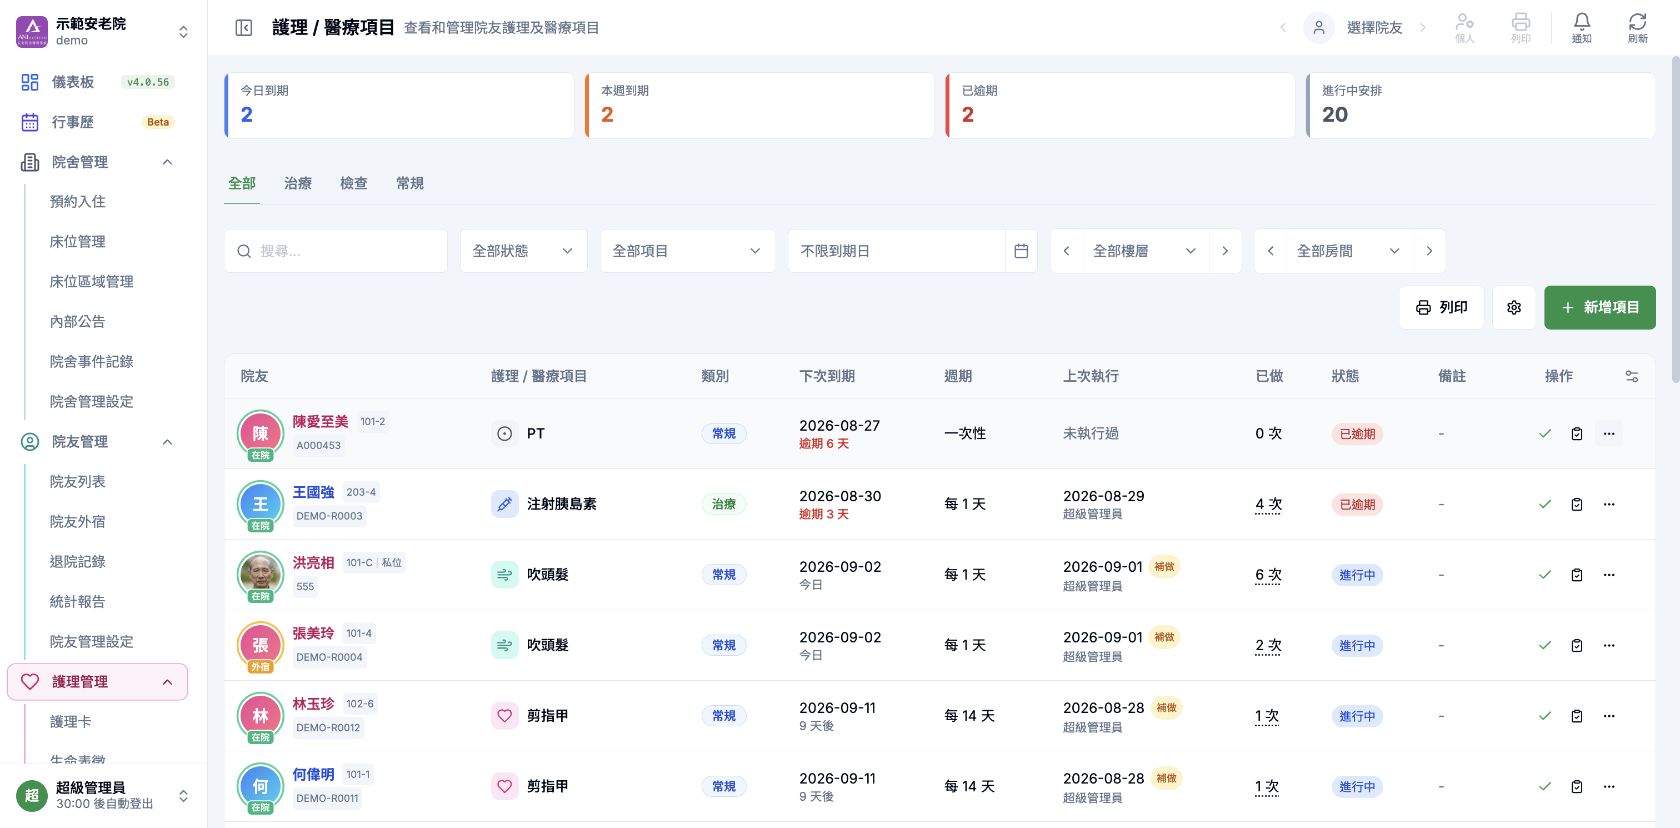
Task: Open 張美玲 resident link
Action: click(x=313, y=633)
